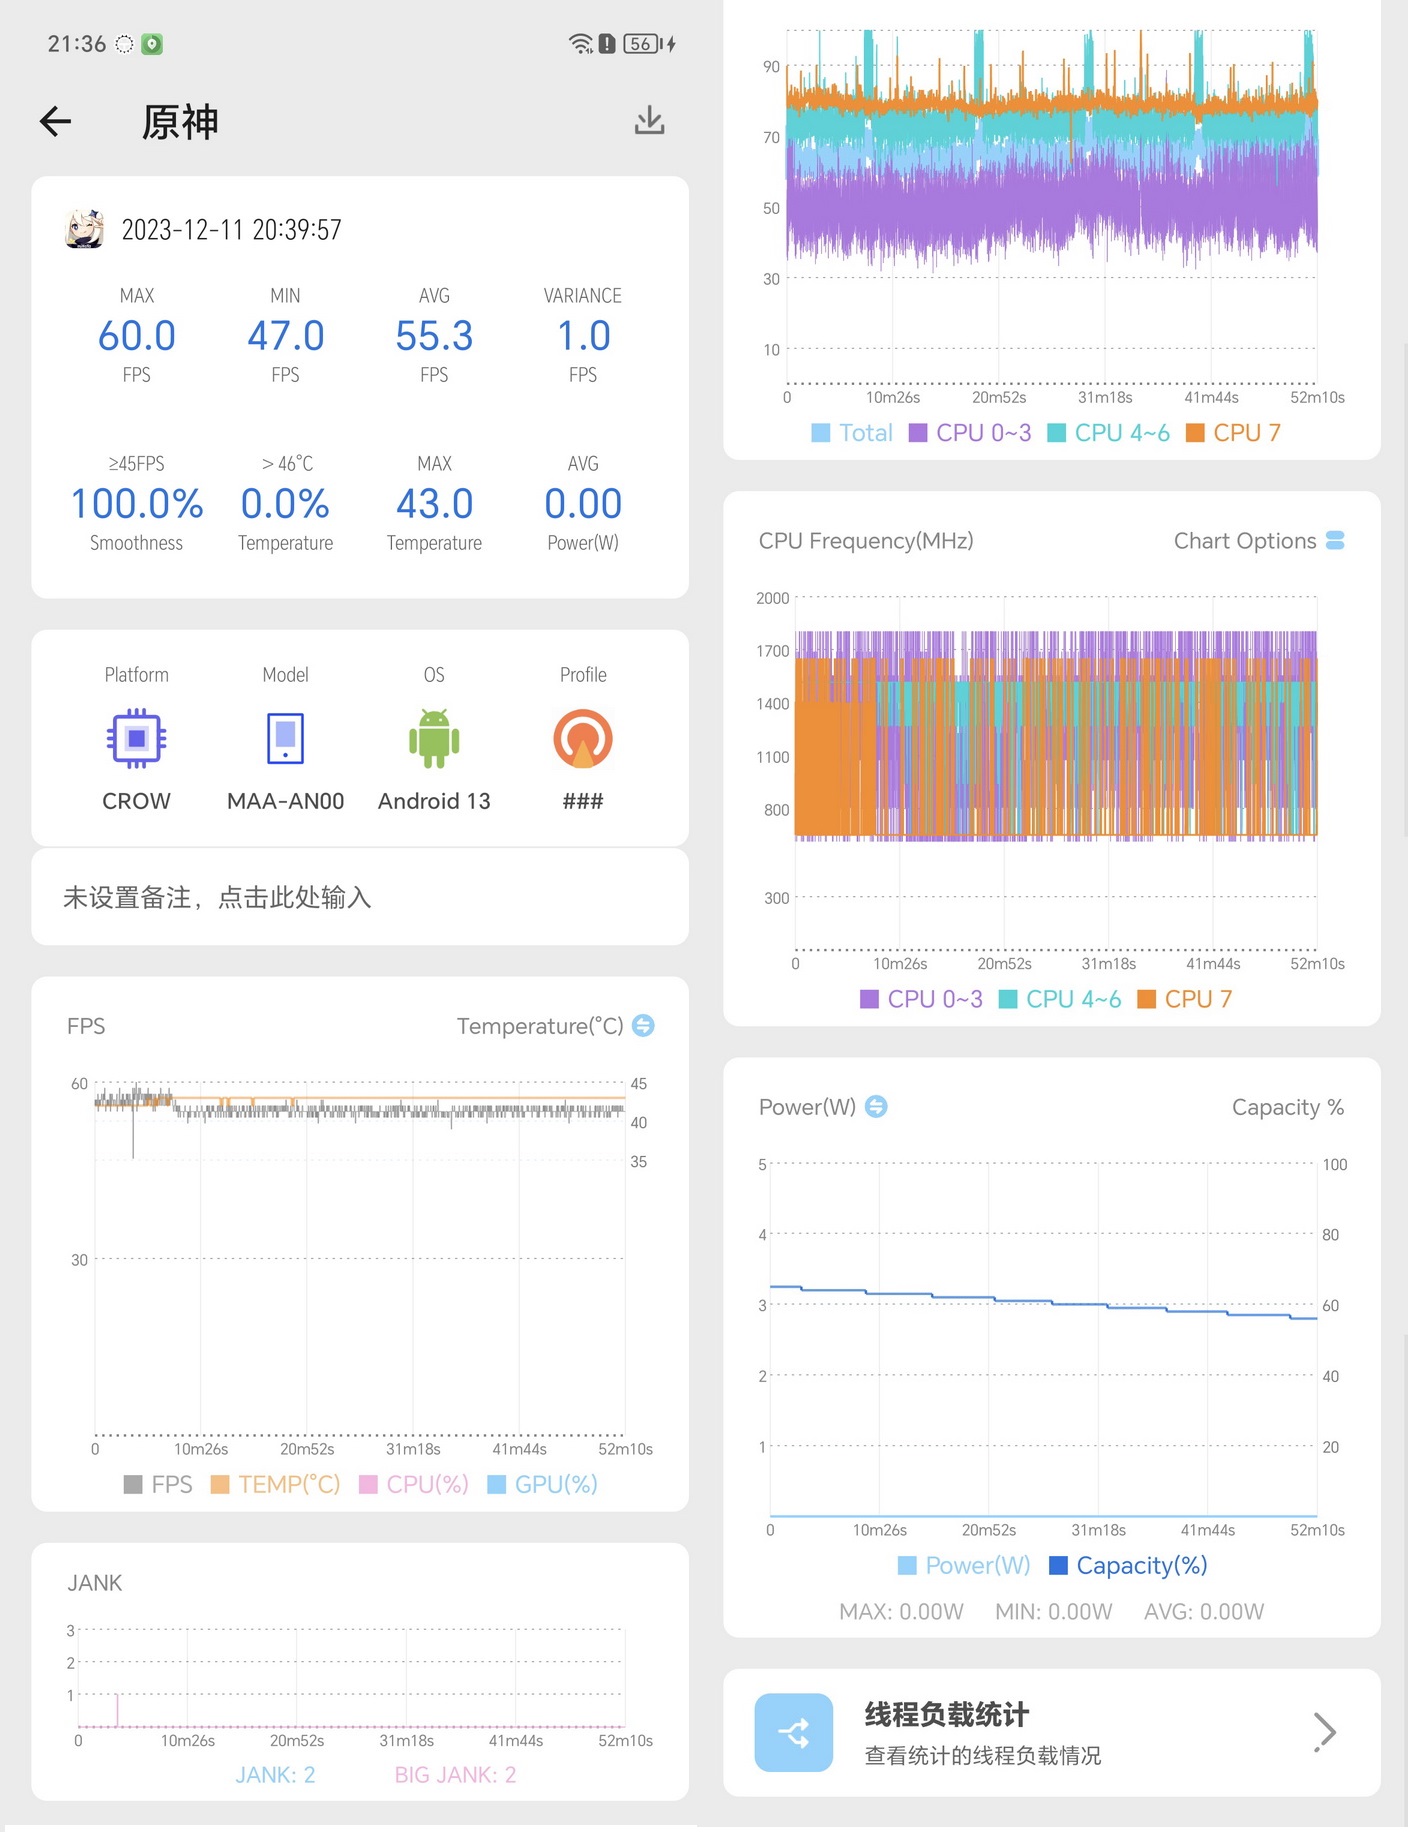Tap the thread load statistics share icon
Viewport: 1408px width, 1832px height.
tap(794, 1732)
